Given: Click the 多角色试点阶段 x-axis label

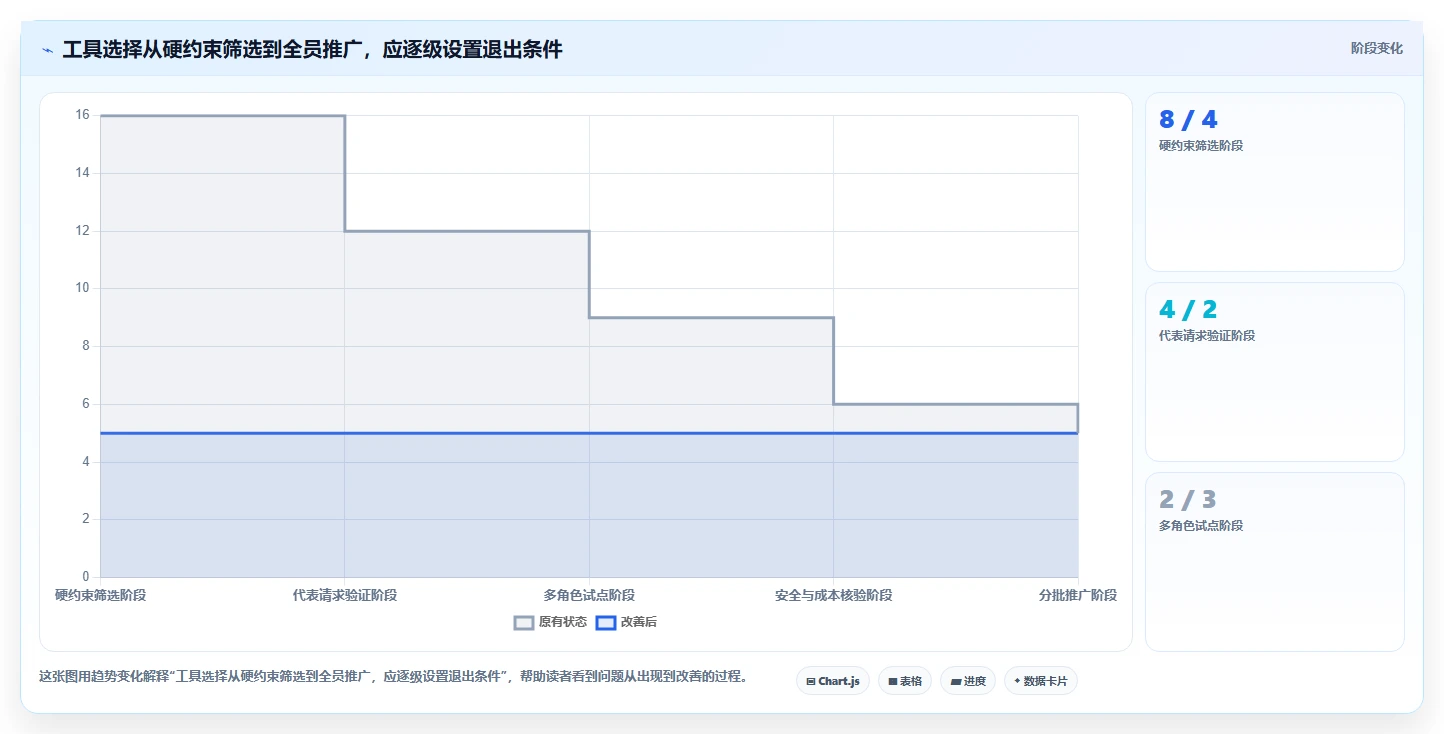Looking at the screenshot, I should pyautogui.click(x=589, y=595).
